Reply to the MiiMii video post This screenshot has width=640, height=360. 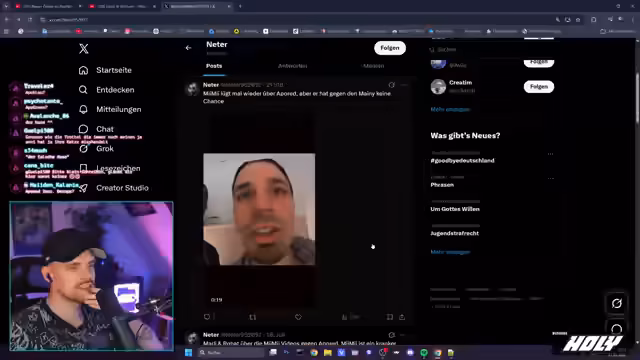tap(207, 317)
